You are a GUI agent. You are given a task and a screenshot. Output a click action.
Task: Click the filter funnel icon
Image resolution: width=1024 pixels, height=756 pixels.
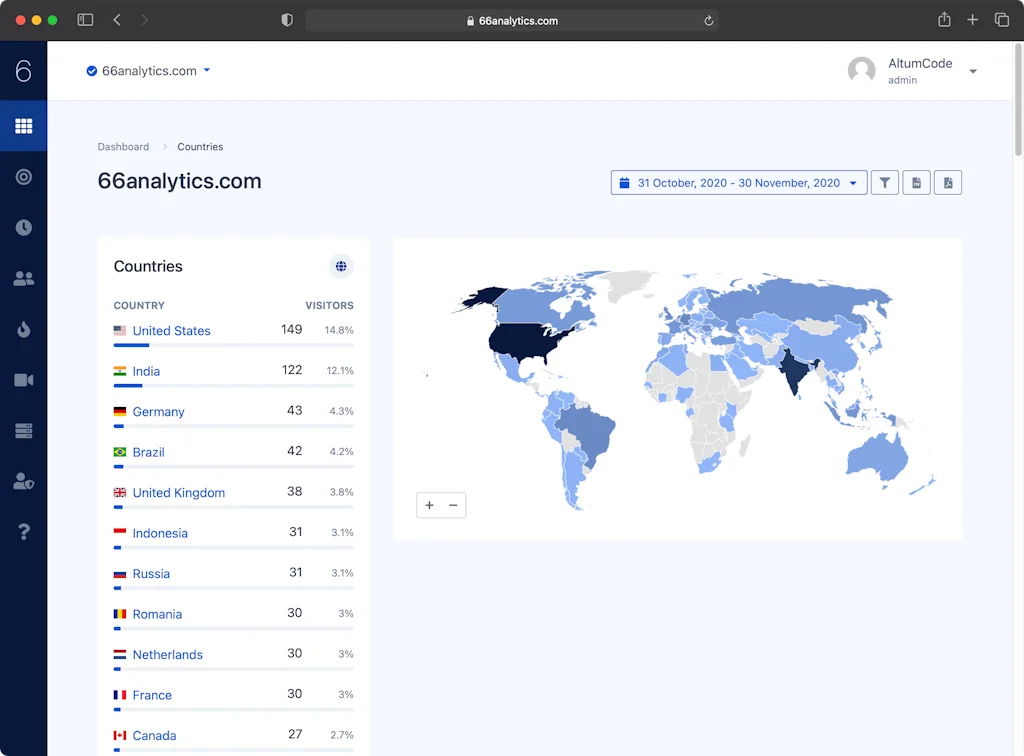tap(884, 182)
